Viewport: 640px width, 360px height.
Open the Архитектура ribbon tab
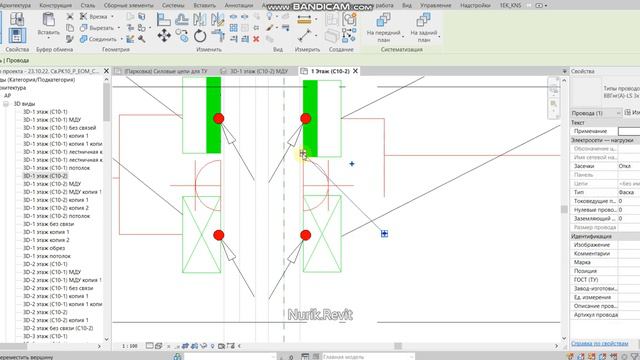[x=15, y=5]
